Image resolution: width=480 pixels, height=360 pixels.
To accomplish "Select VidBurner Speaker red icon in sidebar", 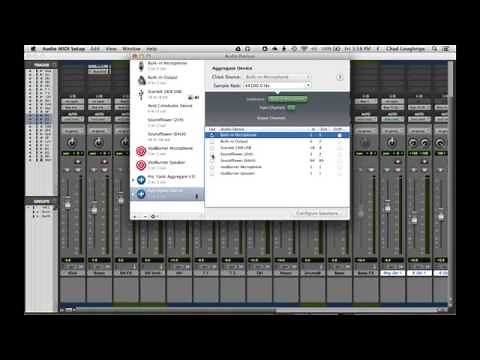I will [141, 165].
